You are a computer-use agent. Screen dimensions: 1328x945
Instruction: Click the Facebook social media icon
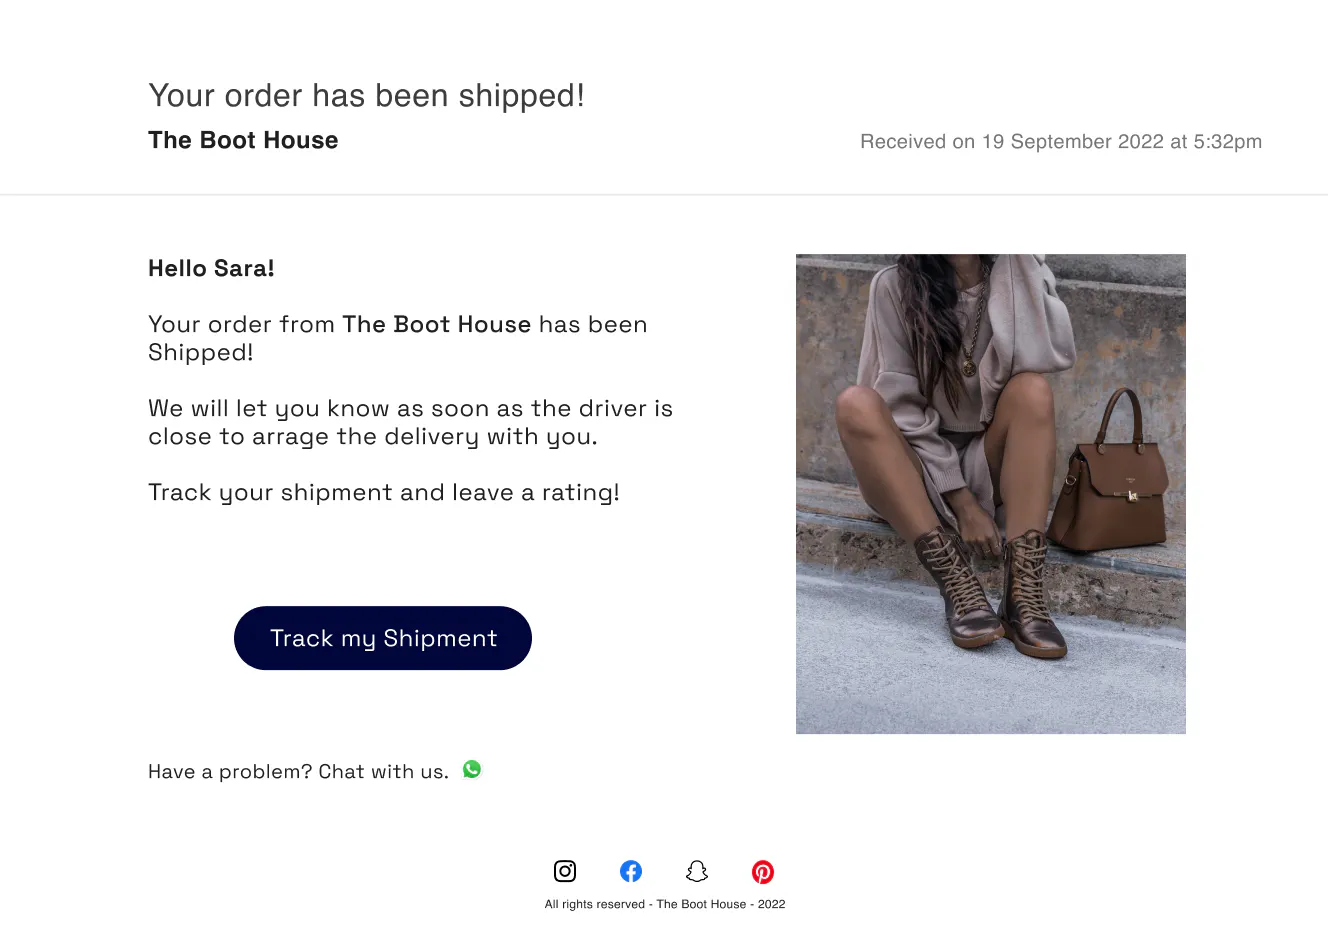(x=631, y=871)
